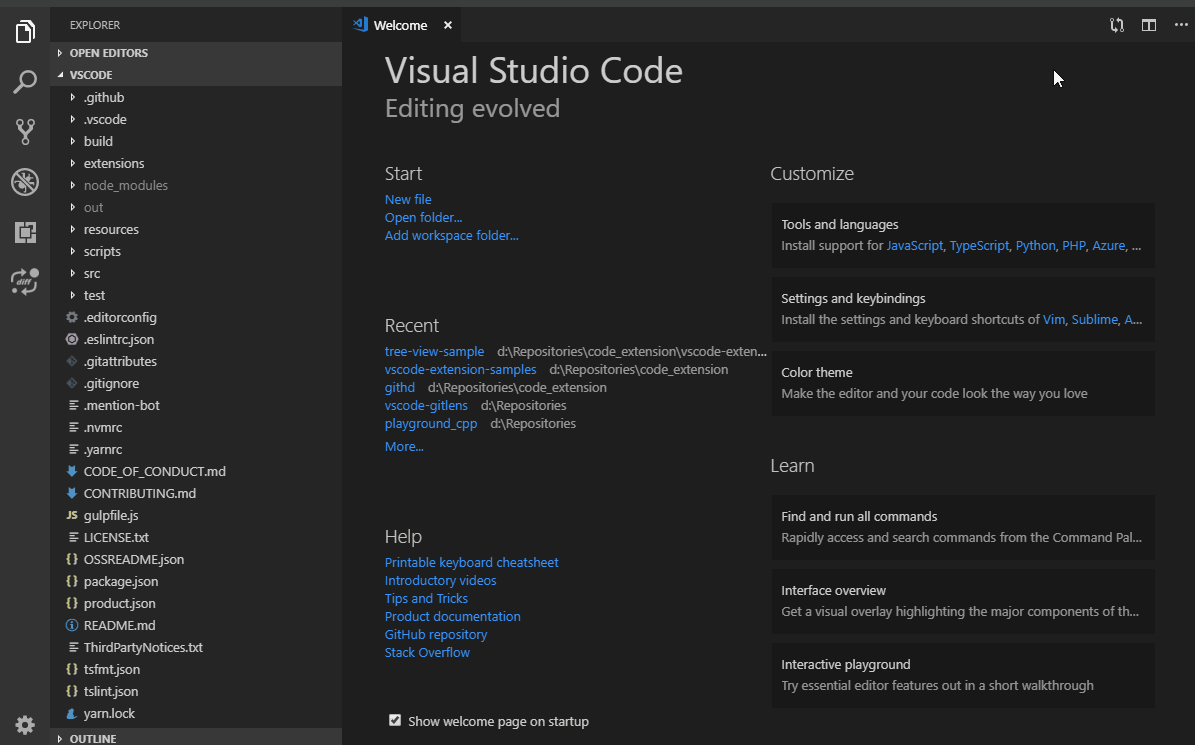1195x745 pixels.
Task: Expand the extensions folder
Action: pos(113,163)
